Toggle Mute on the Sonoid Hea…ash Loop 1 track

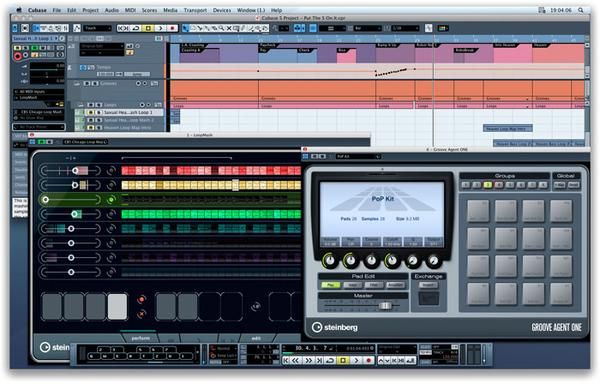(91, 112)
